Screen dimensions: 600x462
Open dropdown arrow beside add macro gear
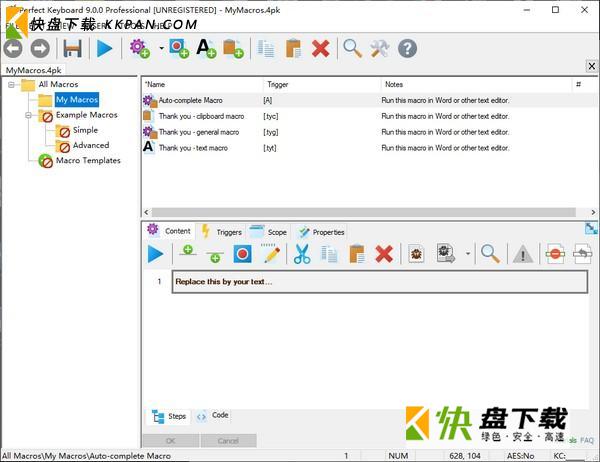click(161, 48)
